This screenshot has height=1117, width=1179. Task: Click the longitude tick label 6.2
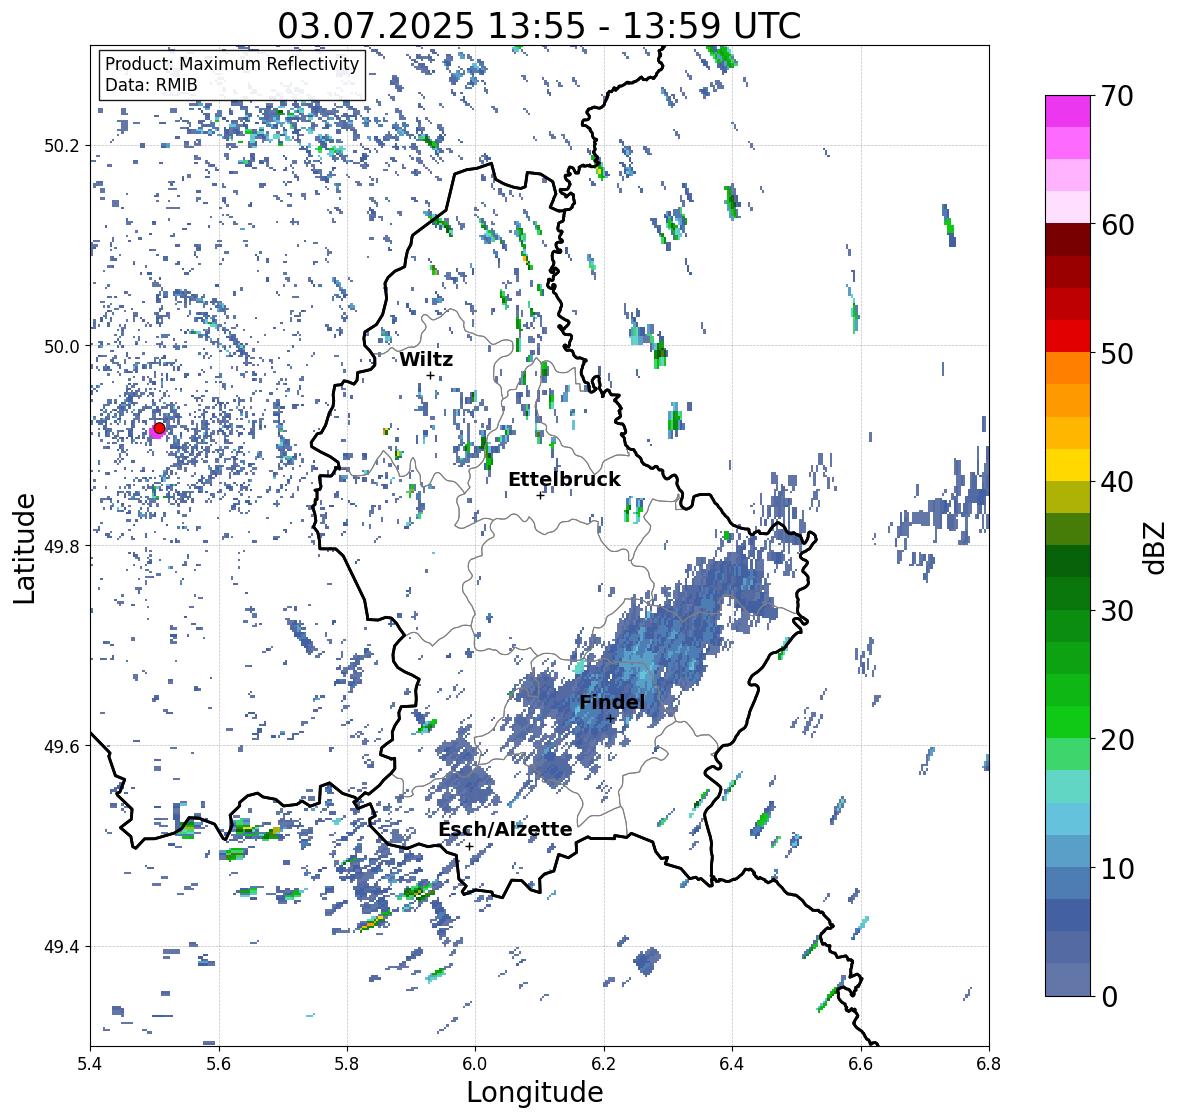[x=604, y=1064]
